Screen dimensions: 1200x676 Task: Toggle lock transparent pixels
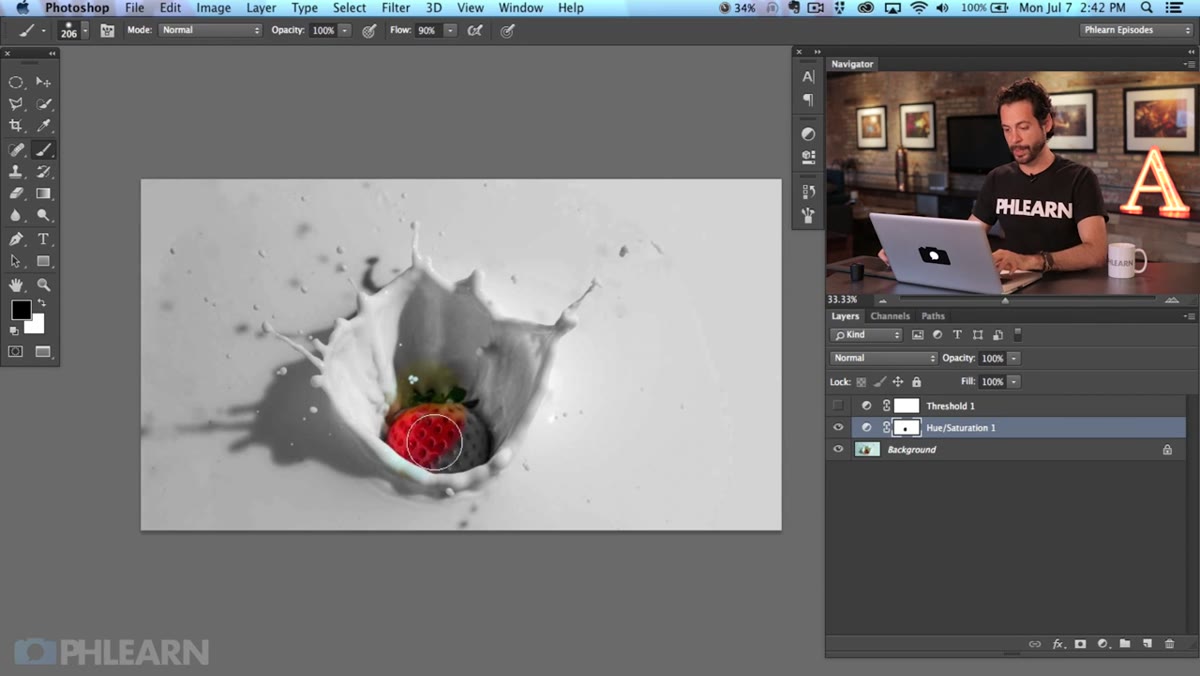point(862,382)
